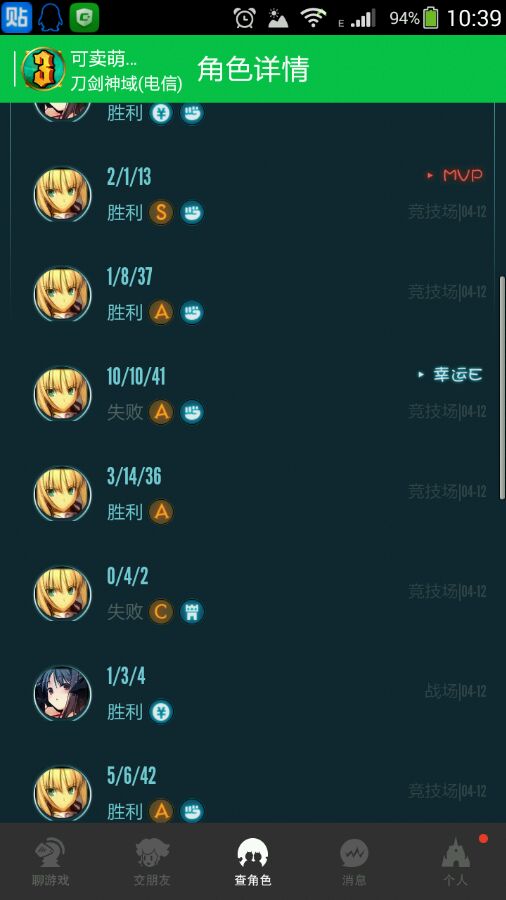Open the 个人 profile tab
The height and width of the screenshot is (900, 506).
456,862
